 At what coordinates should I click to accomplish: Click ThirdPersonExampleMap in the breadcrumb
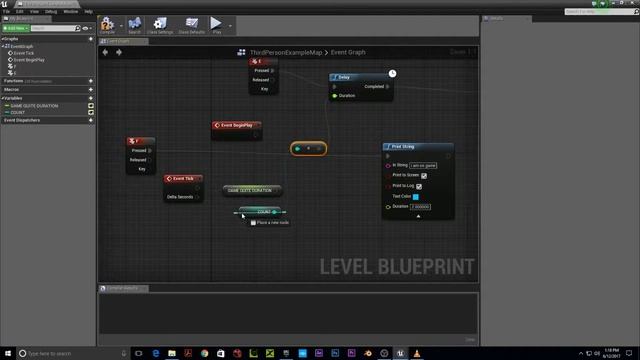pos(286,52)
